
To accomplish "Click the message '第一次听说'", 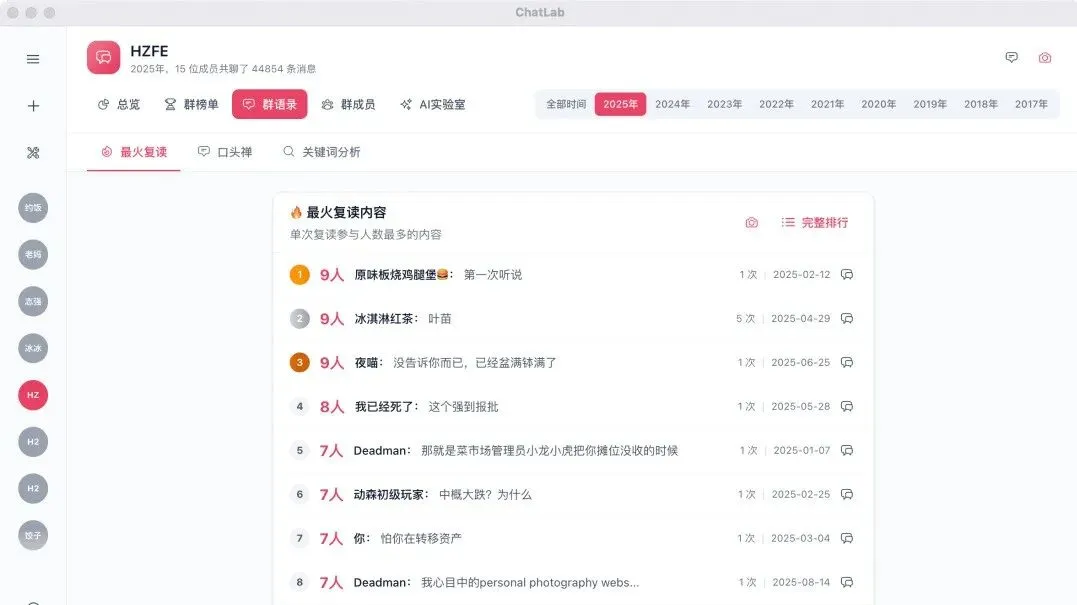I will click(492, 275).
